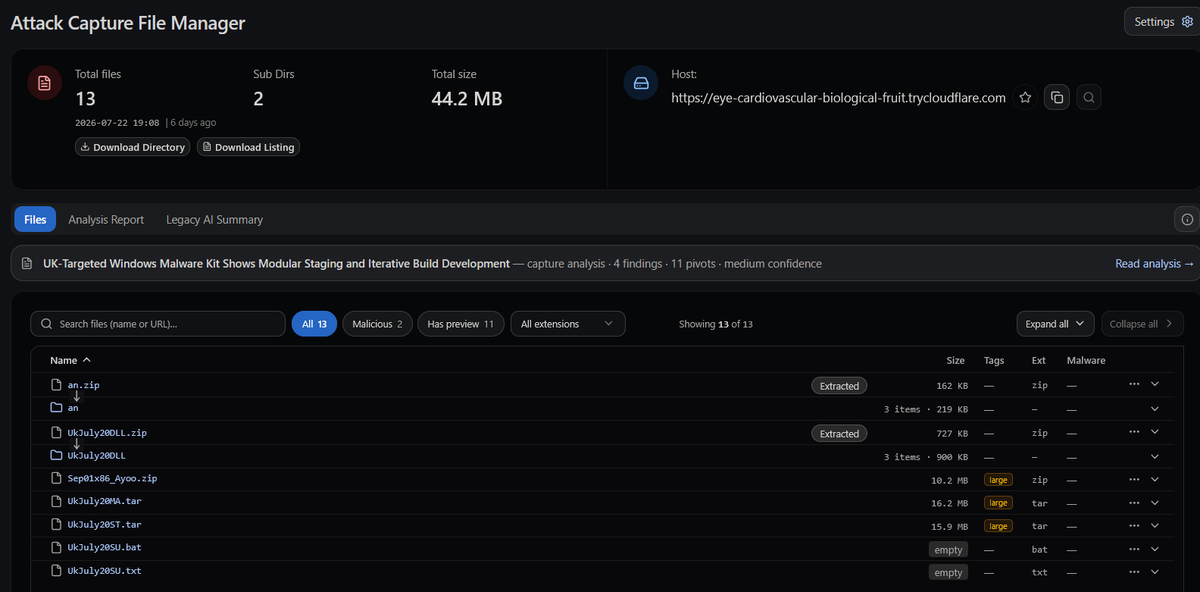Image resolution: width=1200 pixels, height=592 pixels.
Task: Open file UkJuly20DLL.zip
Action: [x=107, y=433]
